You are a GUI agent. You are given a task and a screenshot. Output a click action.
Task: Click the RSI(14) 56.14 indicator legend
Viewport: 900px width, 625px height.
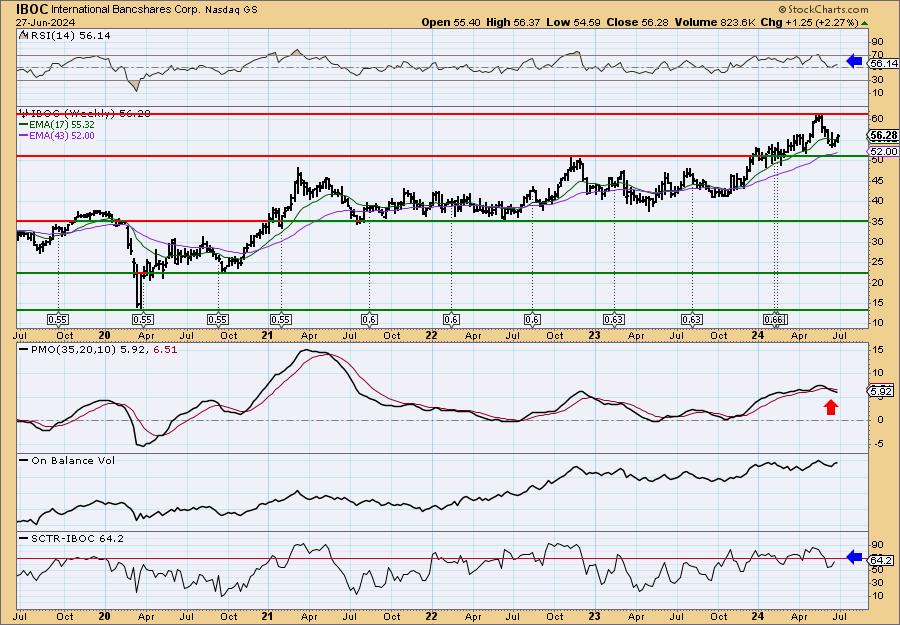pos(69,36)
